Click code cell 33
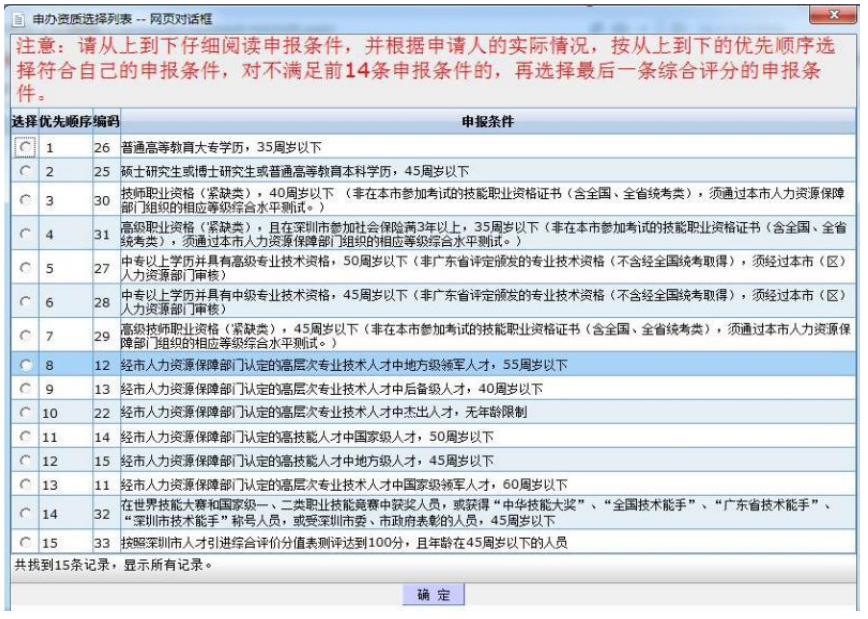The width and height of the screenshot is (868, 619). coord(102,543)
